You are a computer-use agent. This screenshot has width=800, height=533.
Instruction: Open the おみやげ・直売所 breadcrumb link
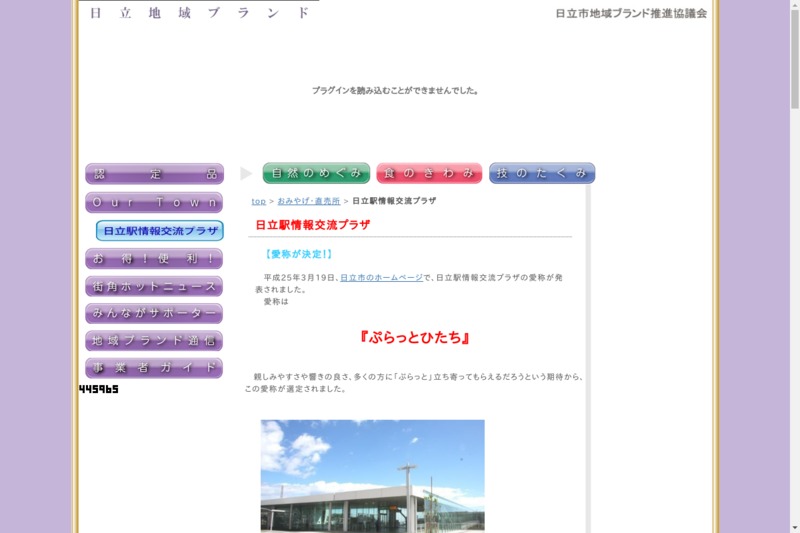(308, 201)
